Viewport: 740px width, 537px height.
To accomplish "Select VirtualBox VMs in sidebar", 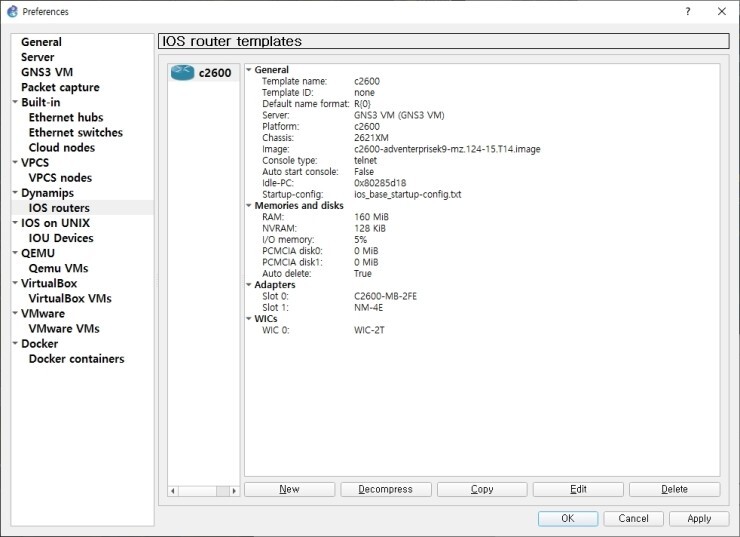I will [x=70, y=299].
